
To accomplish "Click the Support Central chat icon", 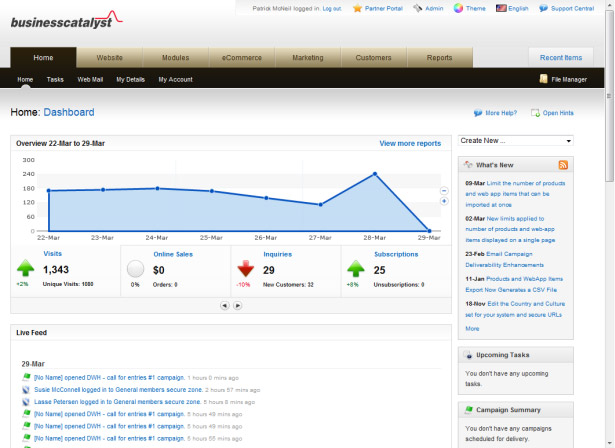I will [543, 8].
